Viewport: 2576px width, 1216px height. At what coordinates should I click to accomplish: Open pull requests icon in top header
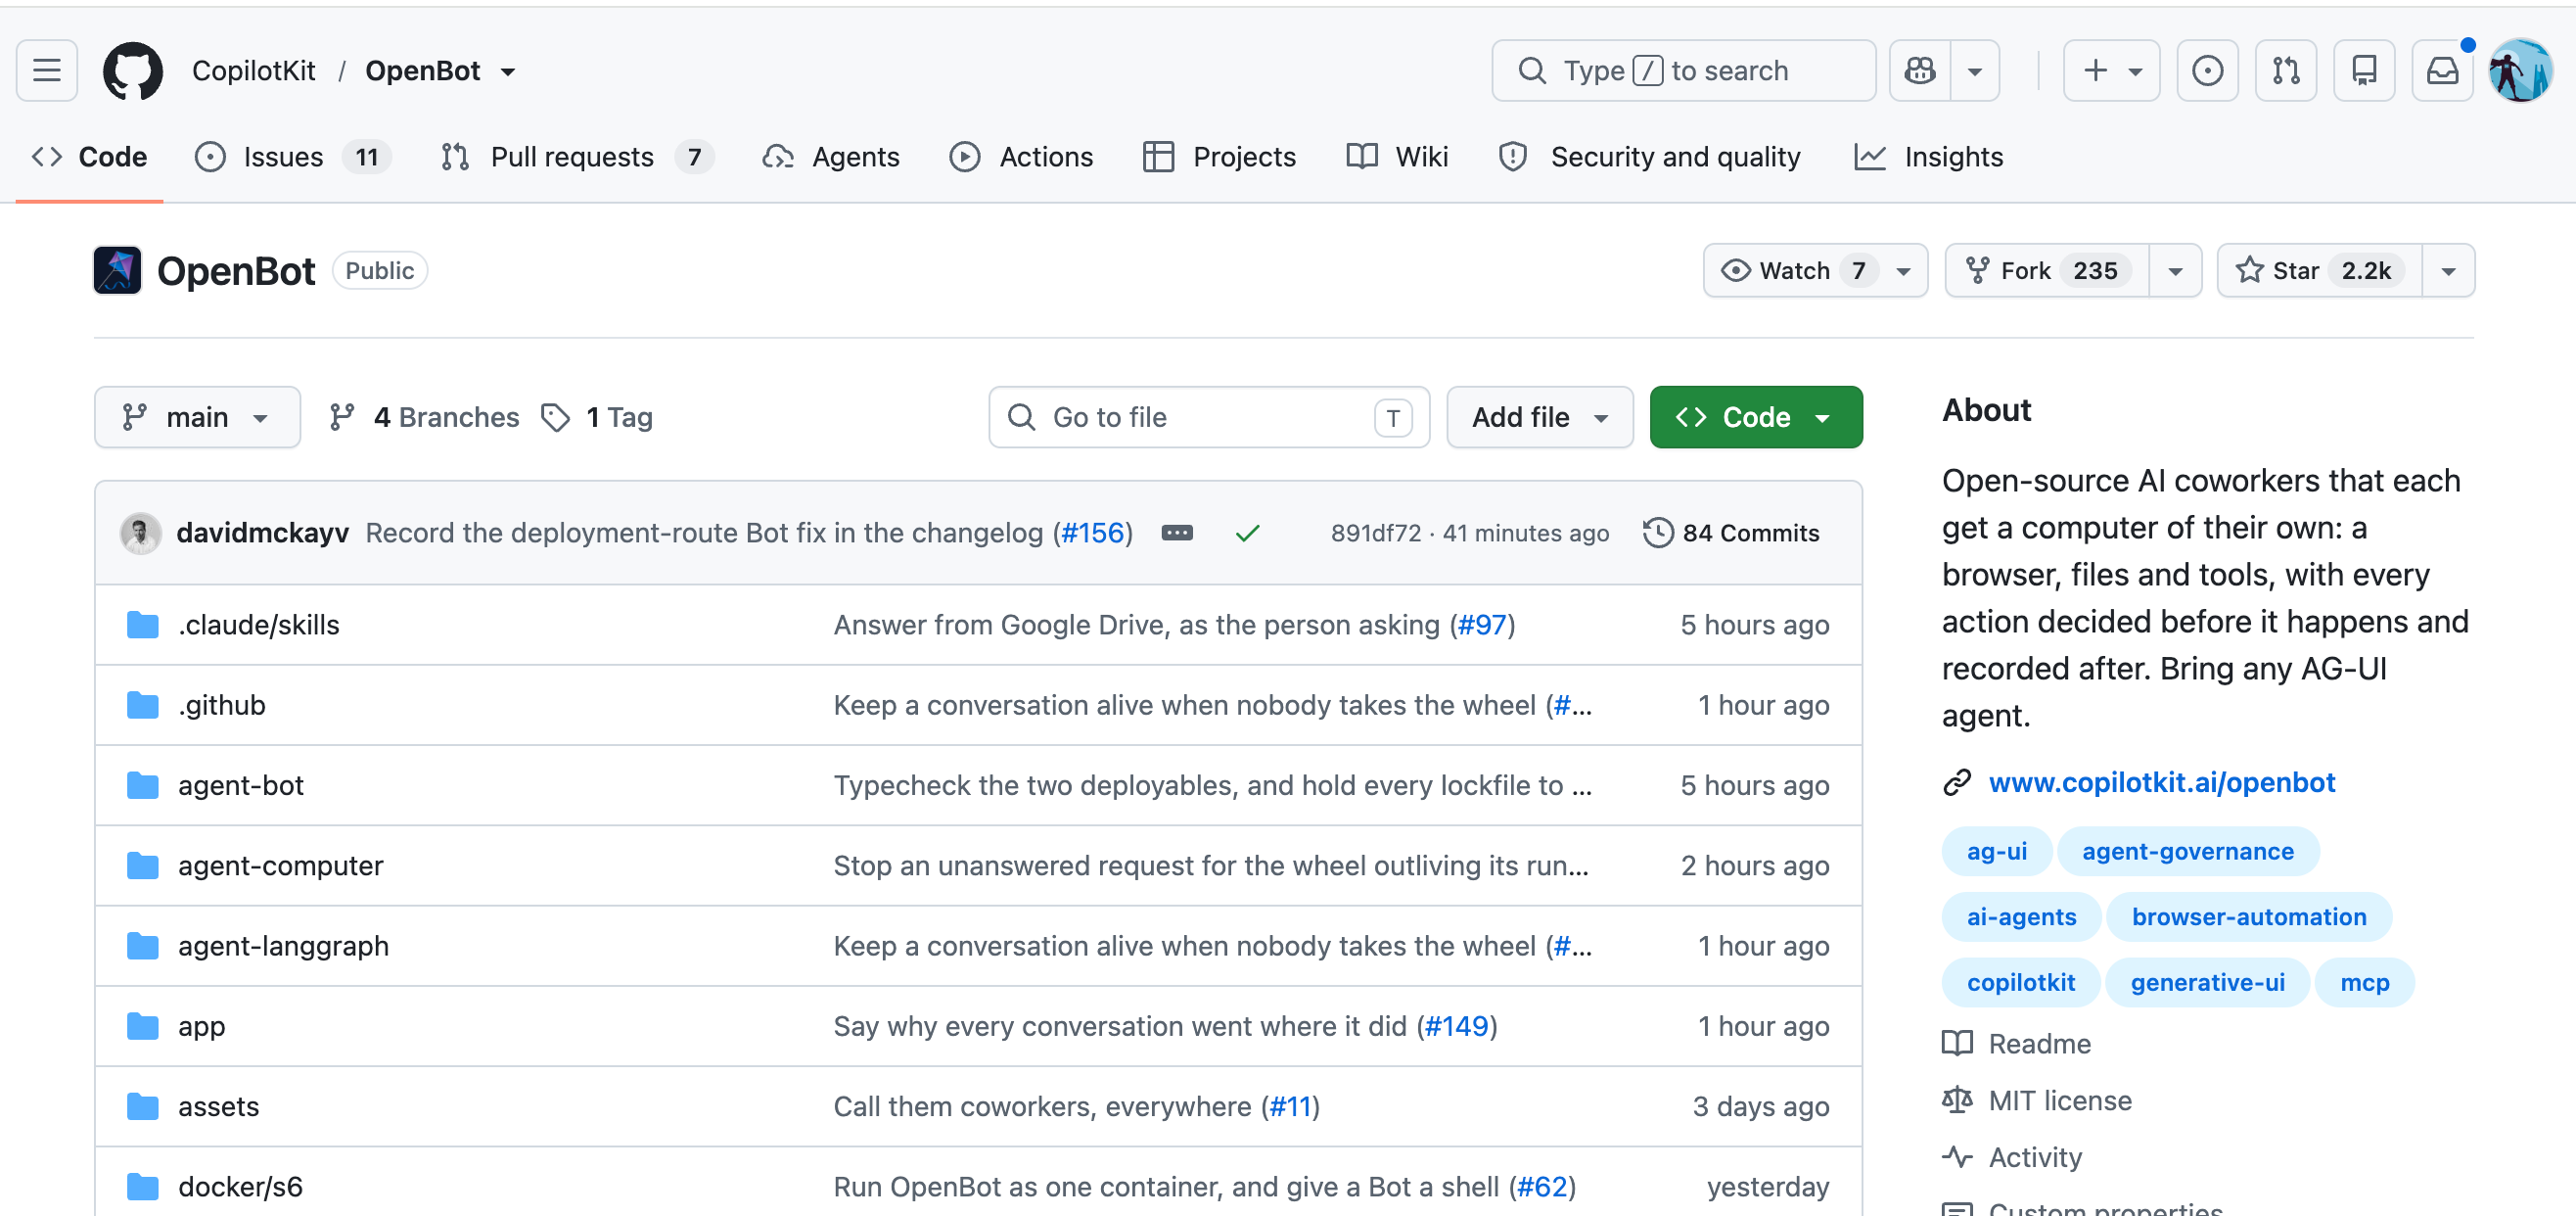2286,71
